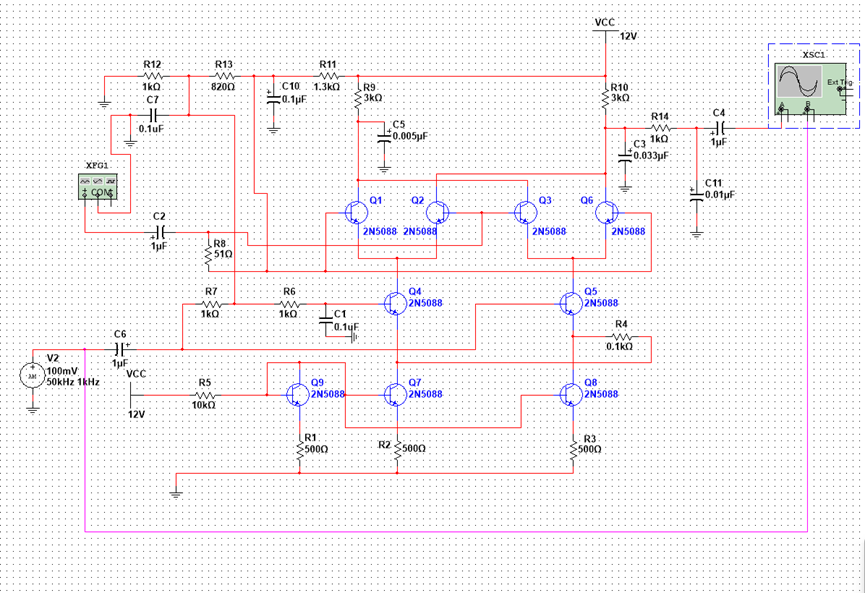
Task: Click the V2 AM voltage source symbol
Action: coord(33,376)
